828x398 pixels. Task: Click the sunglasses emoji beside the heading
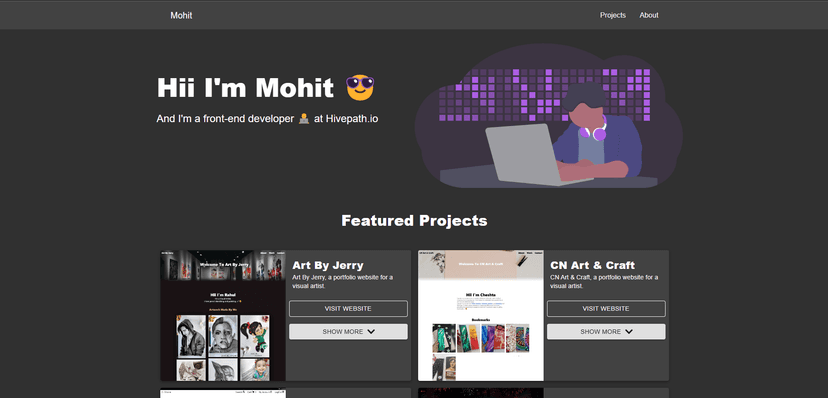click(x=360, y=88)
